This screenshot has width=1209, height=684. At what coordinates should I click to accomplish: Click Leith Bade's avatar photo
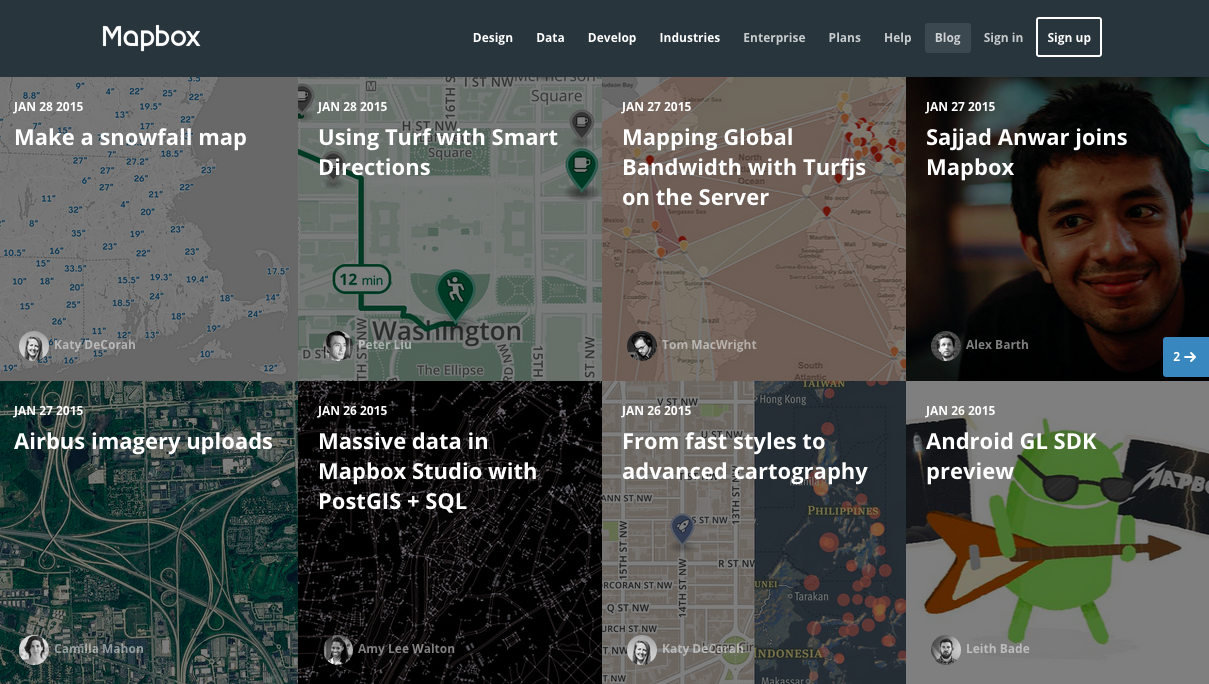click(946, 650)
